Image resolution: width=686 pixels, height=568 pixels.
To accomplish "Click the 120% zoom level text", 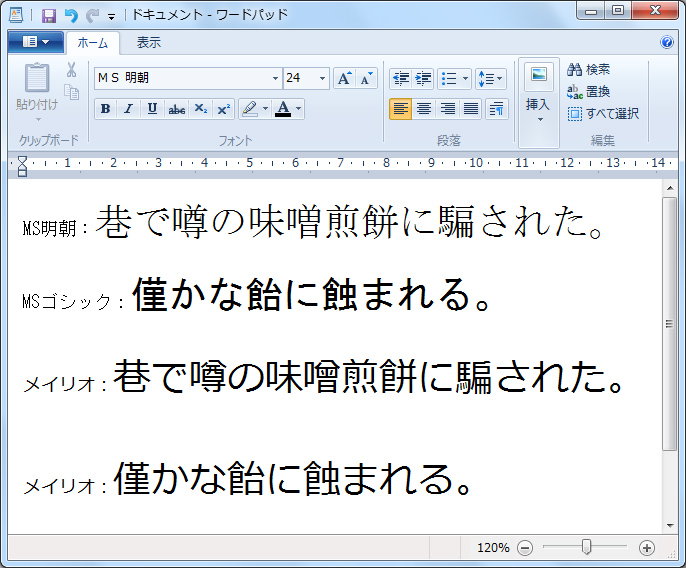I will coord(493,548).
